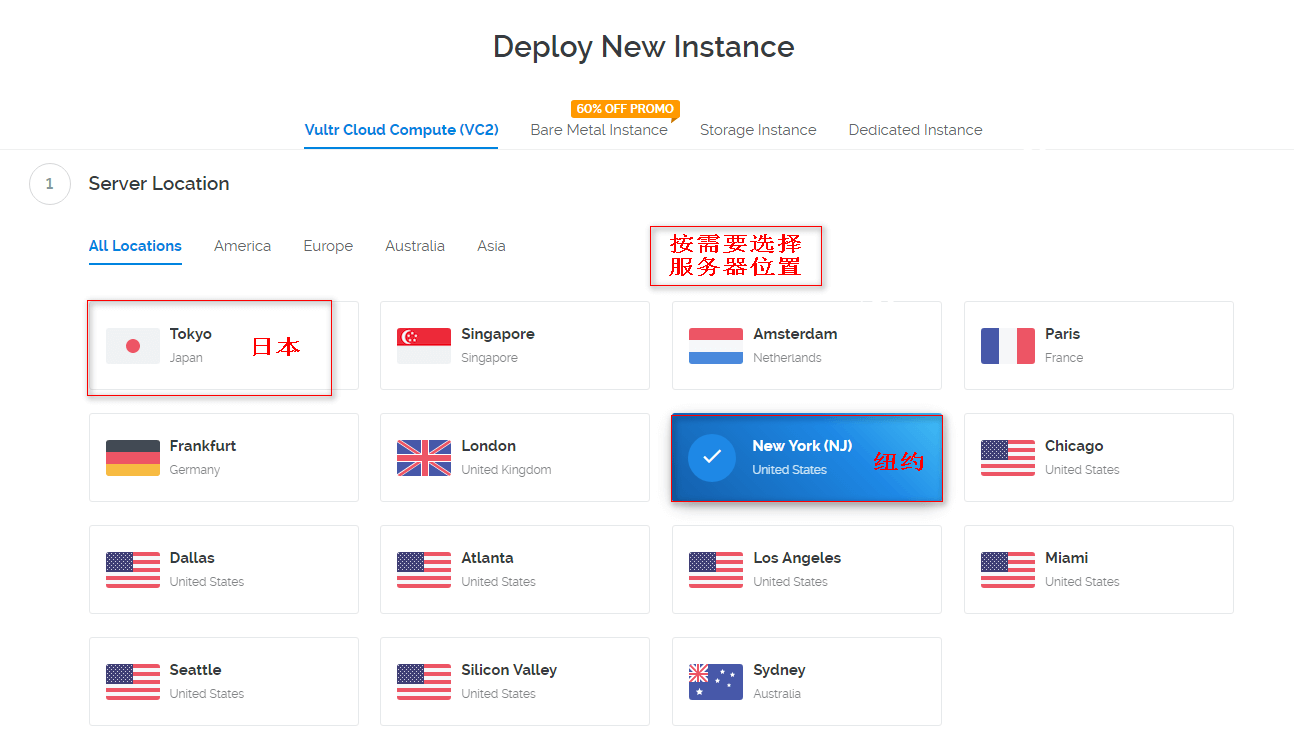The height and width of the screenshot is (729, 1294).
Task: Click the Australian flag for Sydney
Action: tap(716, 682)
